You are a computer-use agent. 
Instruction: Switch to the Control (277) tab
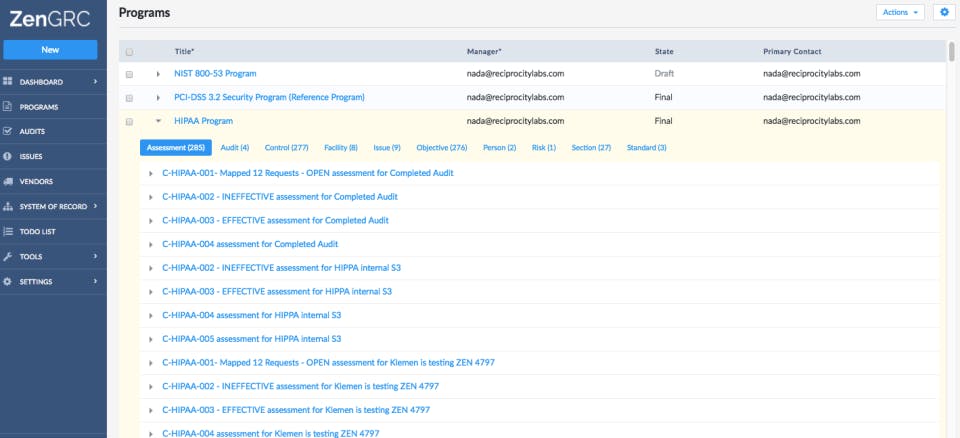(287, 148)
